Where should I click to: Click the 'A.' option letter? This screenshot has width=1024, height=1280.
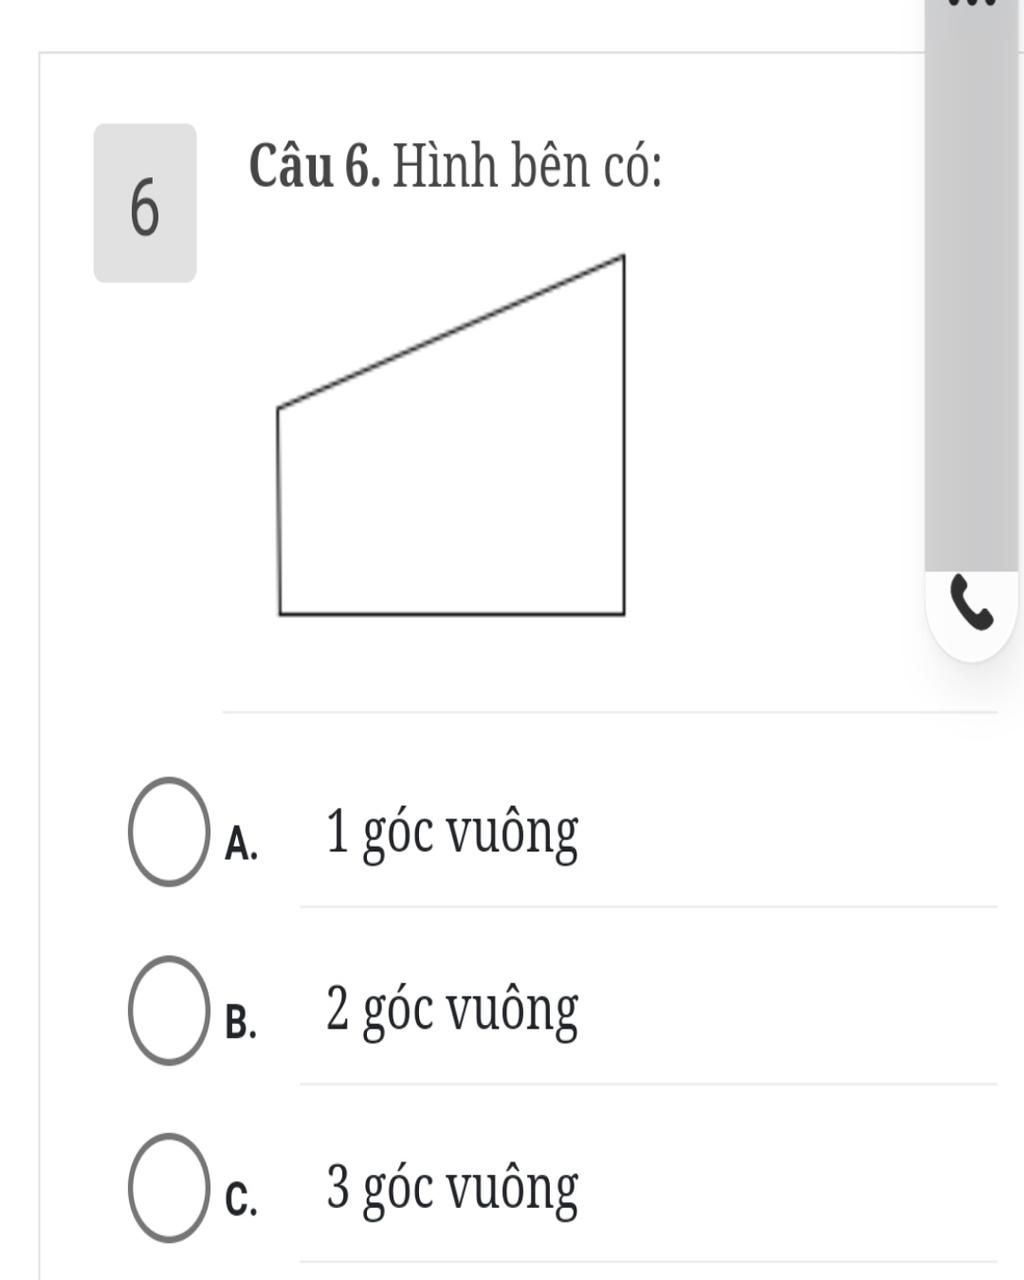pyautogui.click(x=241, y=844)
